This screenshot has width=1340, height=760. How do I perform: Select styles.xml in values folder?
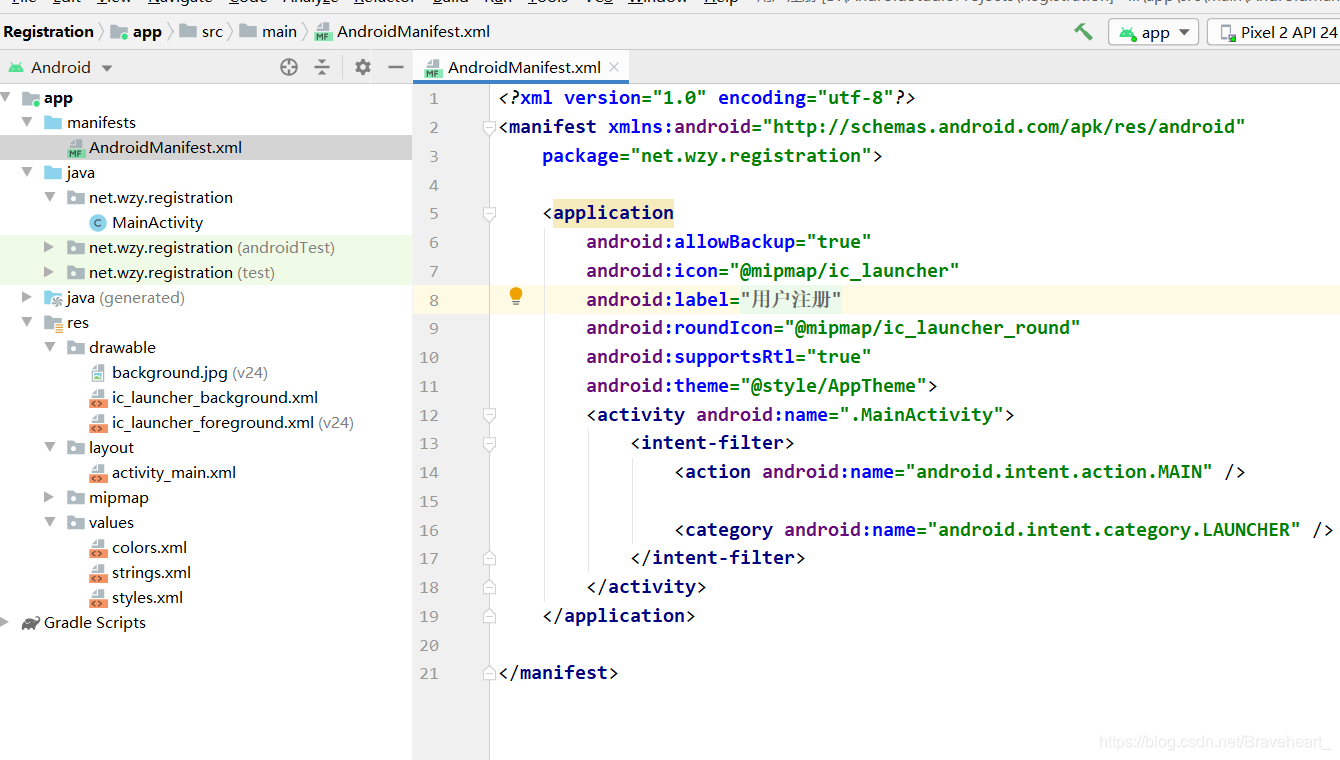coord(147,598)
